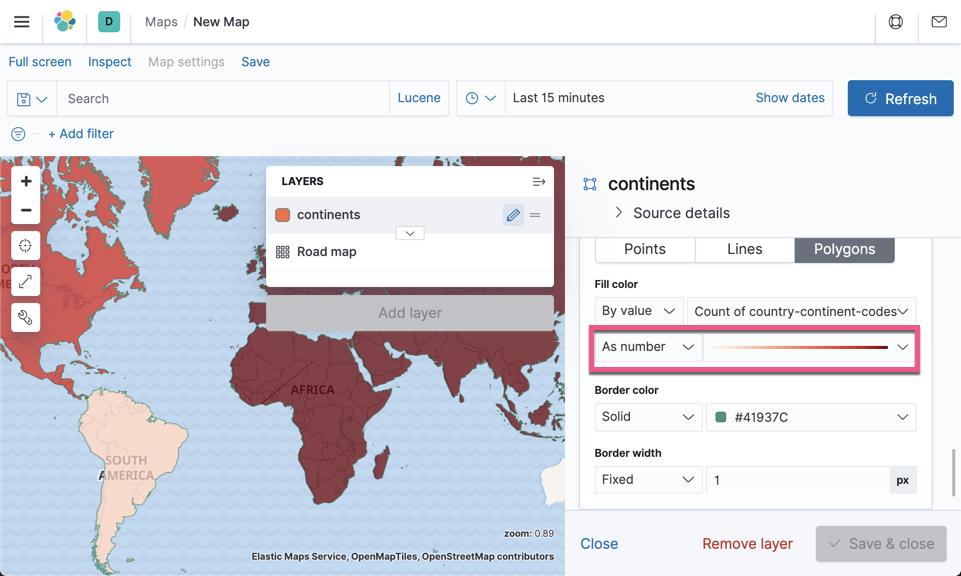
Task: Click the filter options icon
Action: point(18,134)
